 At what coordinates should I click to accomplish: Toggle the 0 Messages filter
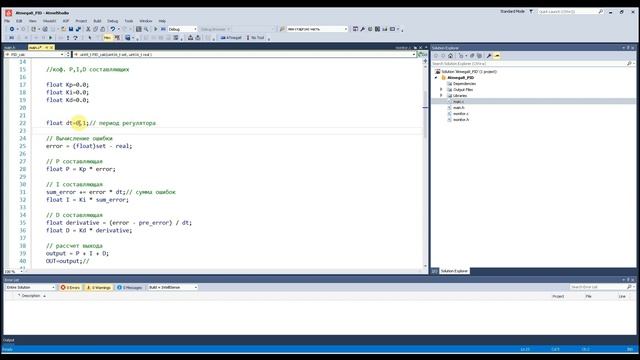point(129,287)
